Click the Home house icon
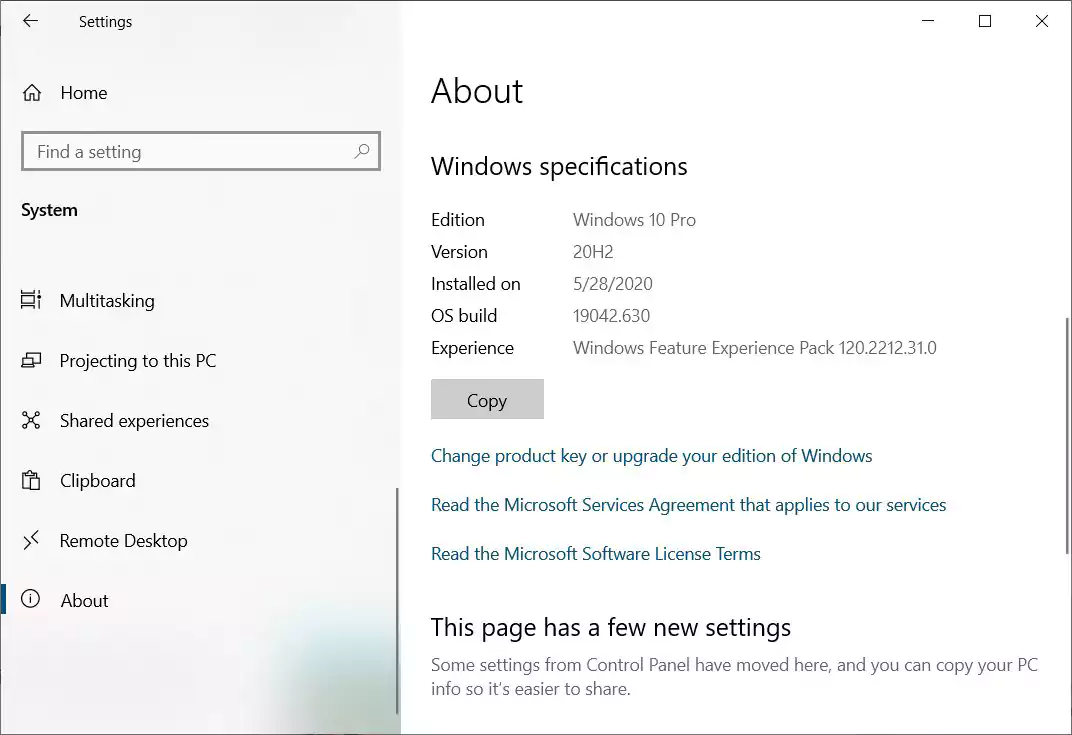The height and width of the screenshot is (735, 1072). click(x=31, y=92)
